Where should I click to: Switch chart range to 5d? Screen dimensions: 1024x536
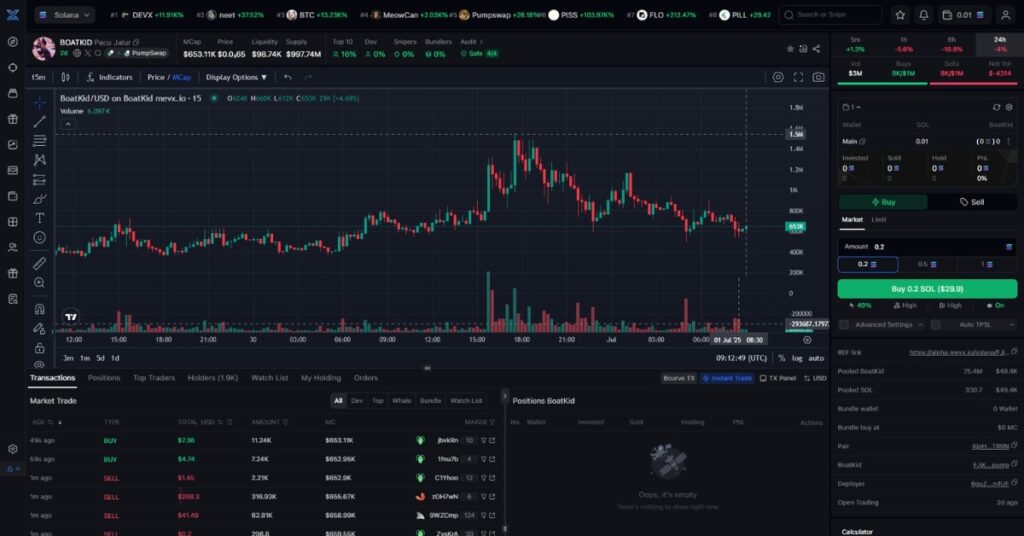(100, 358)
